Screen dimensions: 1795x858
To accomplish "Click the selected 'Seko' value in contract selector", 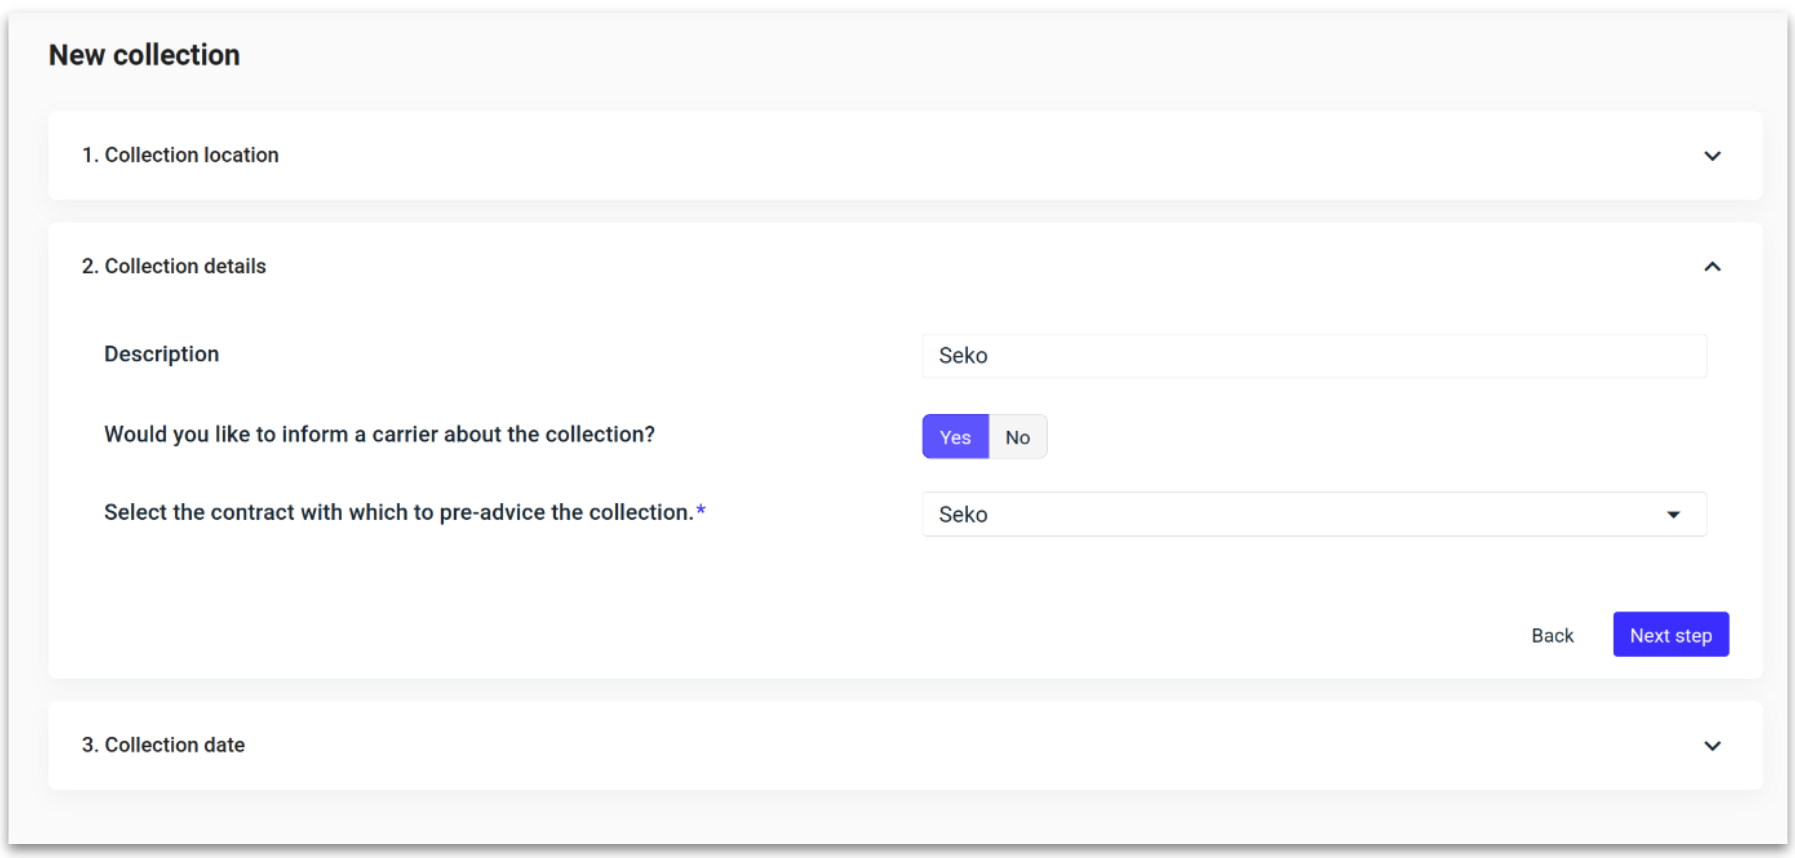I will tap(963, 515).
